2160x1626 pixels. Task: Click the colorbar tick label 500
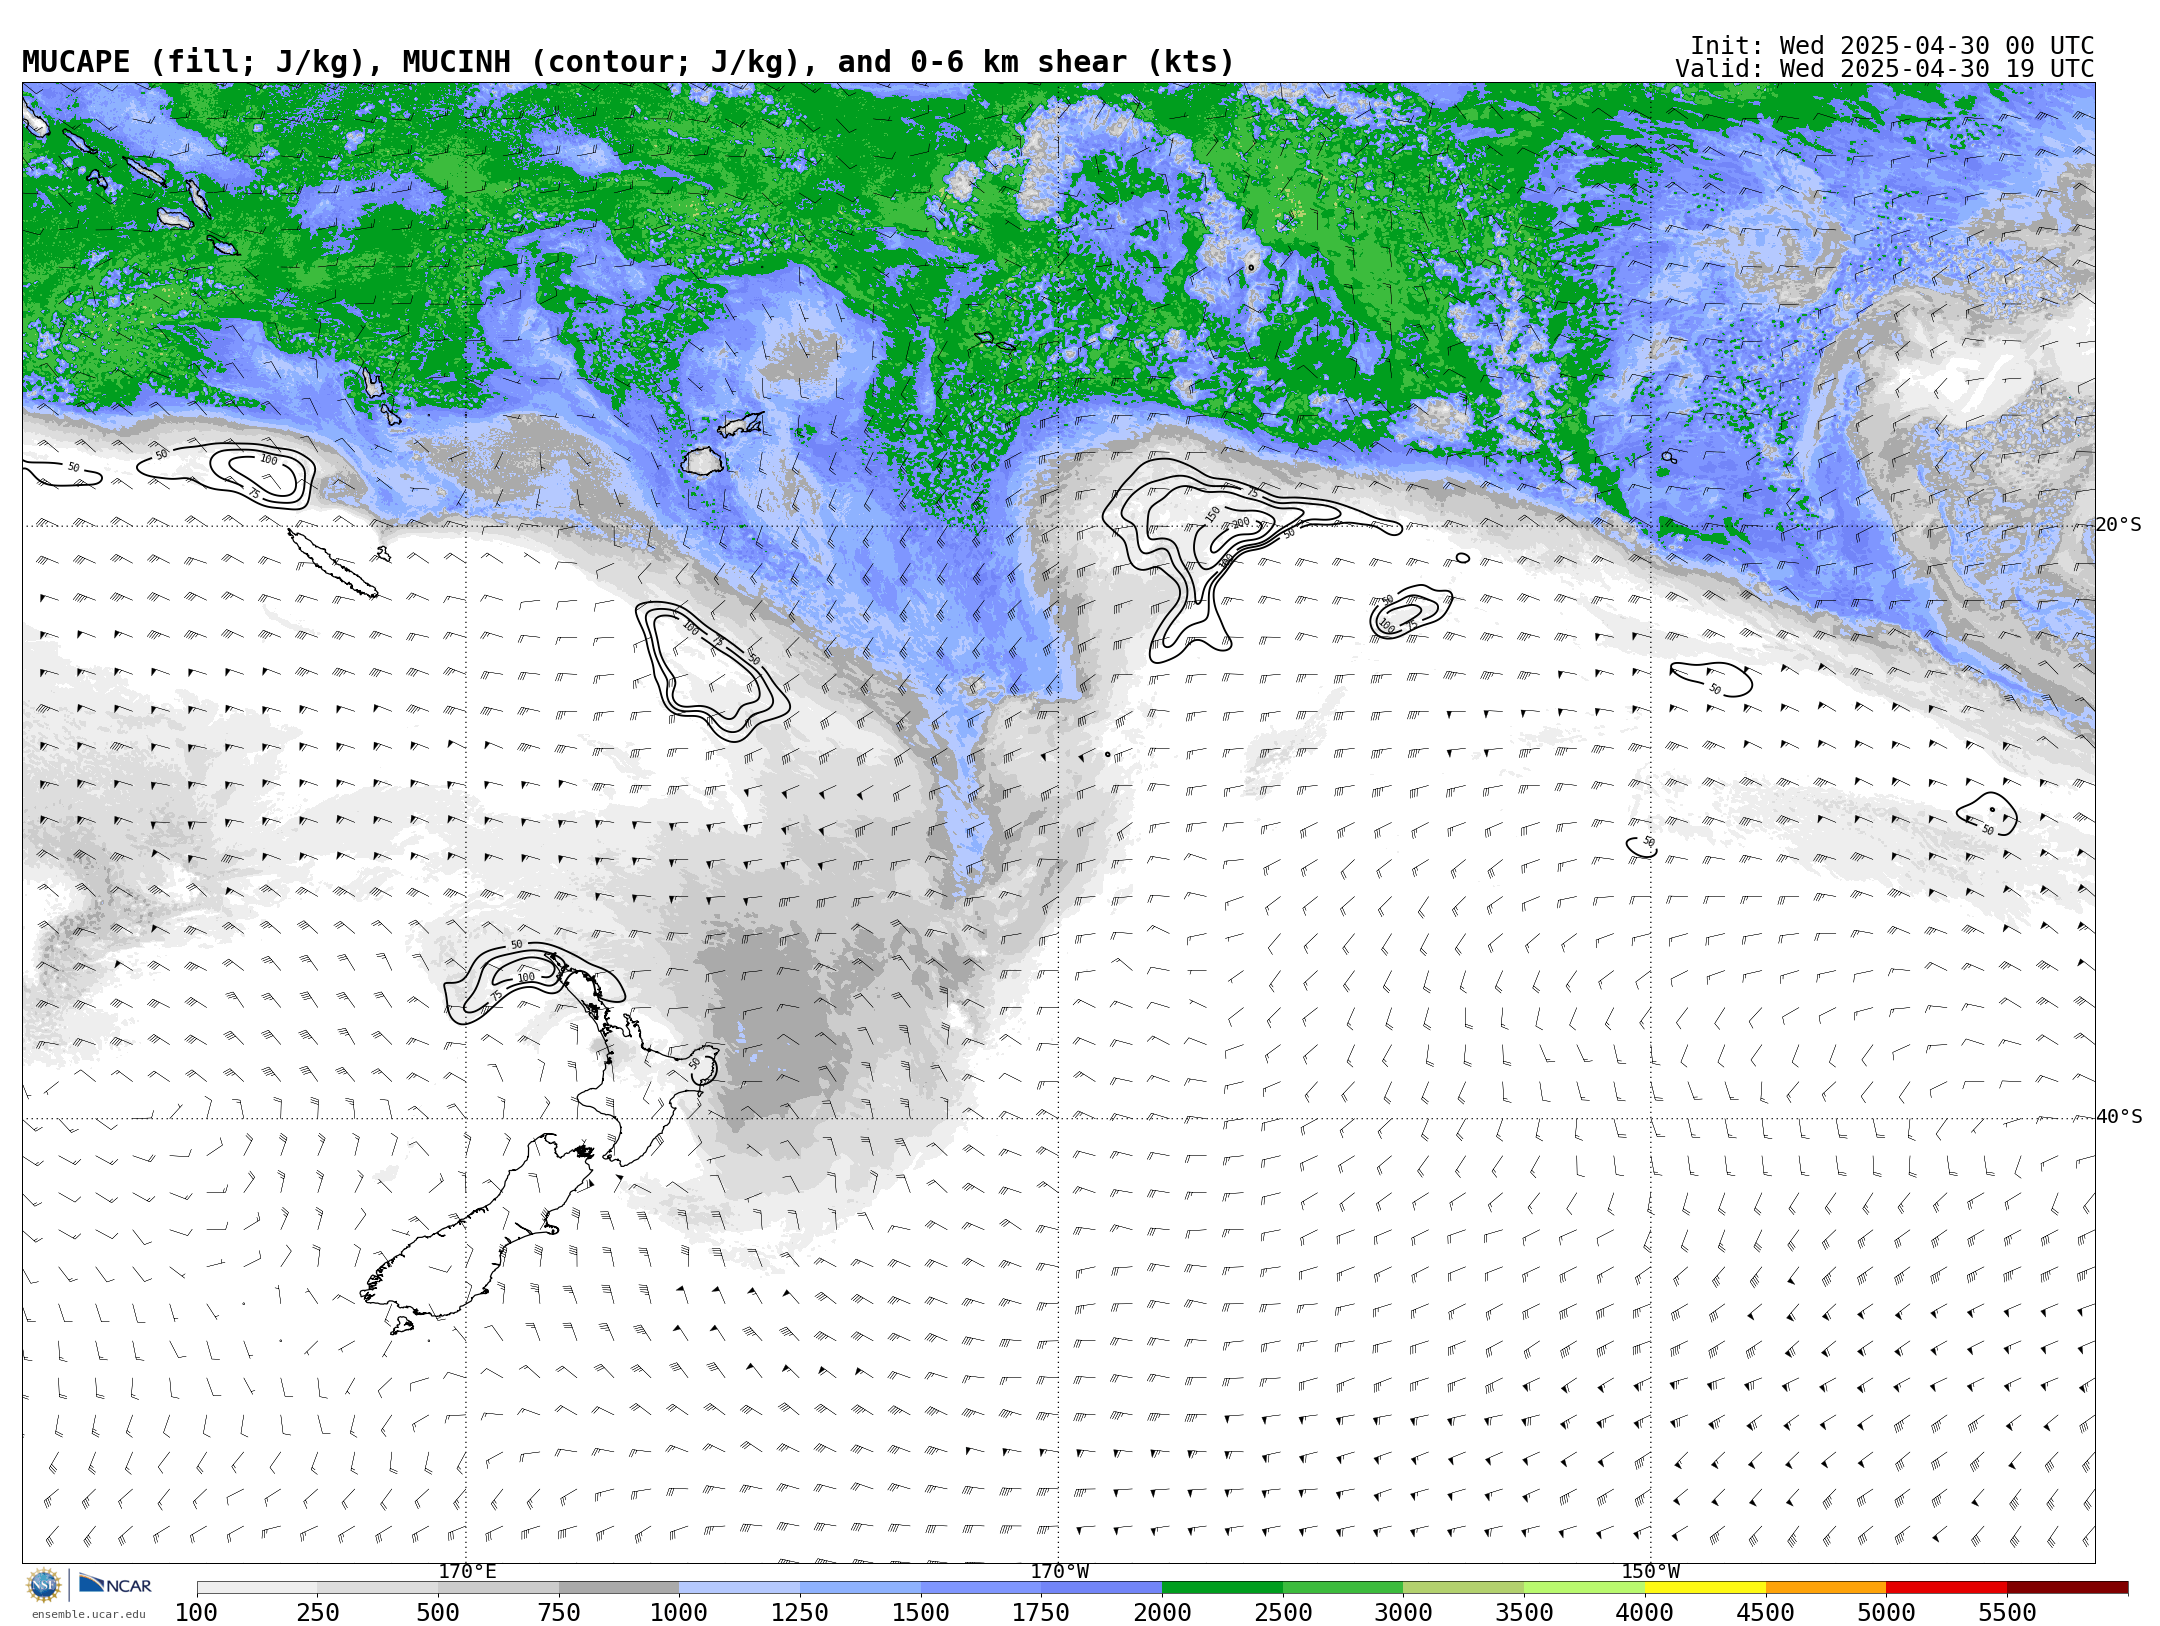coord(438,1613)
